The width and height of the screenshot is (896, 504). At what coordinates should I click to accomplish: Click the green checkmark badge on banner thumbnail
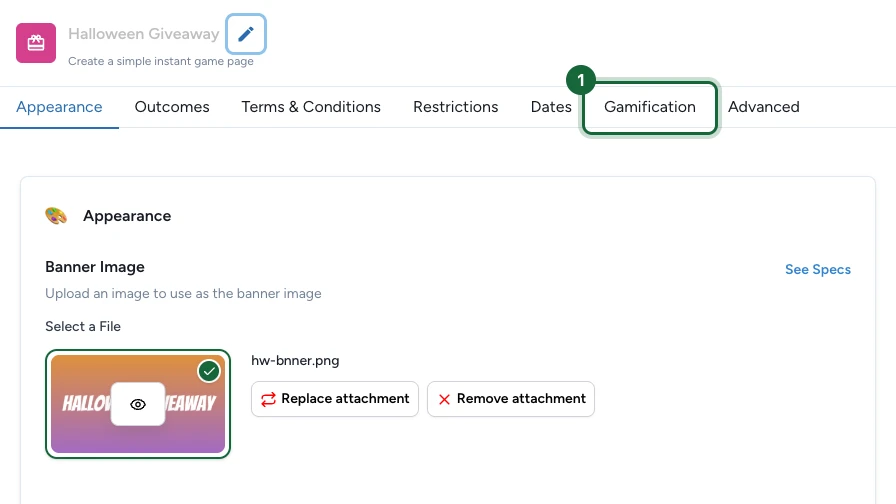tap(209, 371)
